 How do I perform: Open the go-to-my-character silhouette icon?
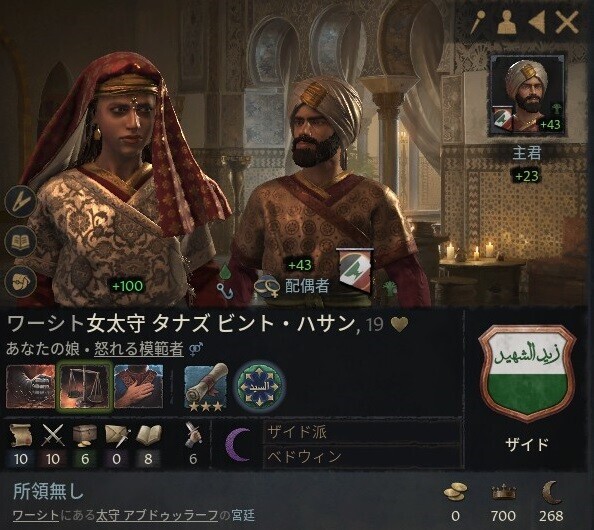click(x=507, y=22)
